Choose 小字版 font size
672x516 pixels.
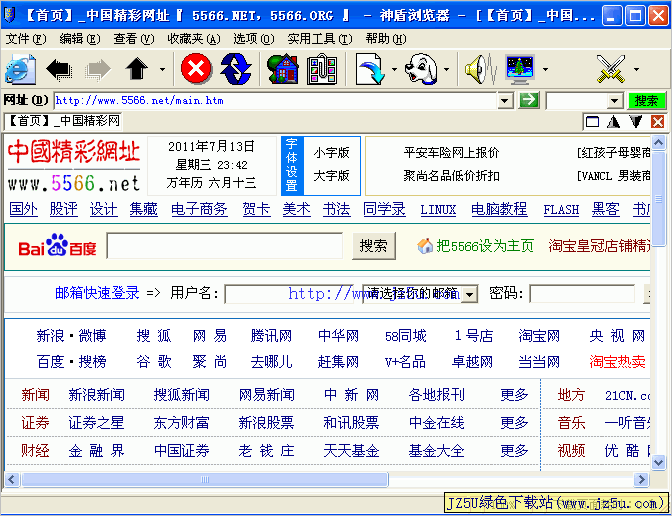pos(331,153)
